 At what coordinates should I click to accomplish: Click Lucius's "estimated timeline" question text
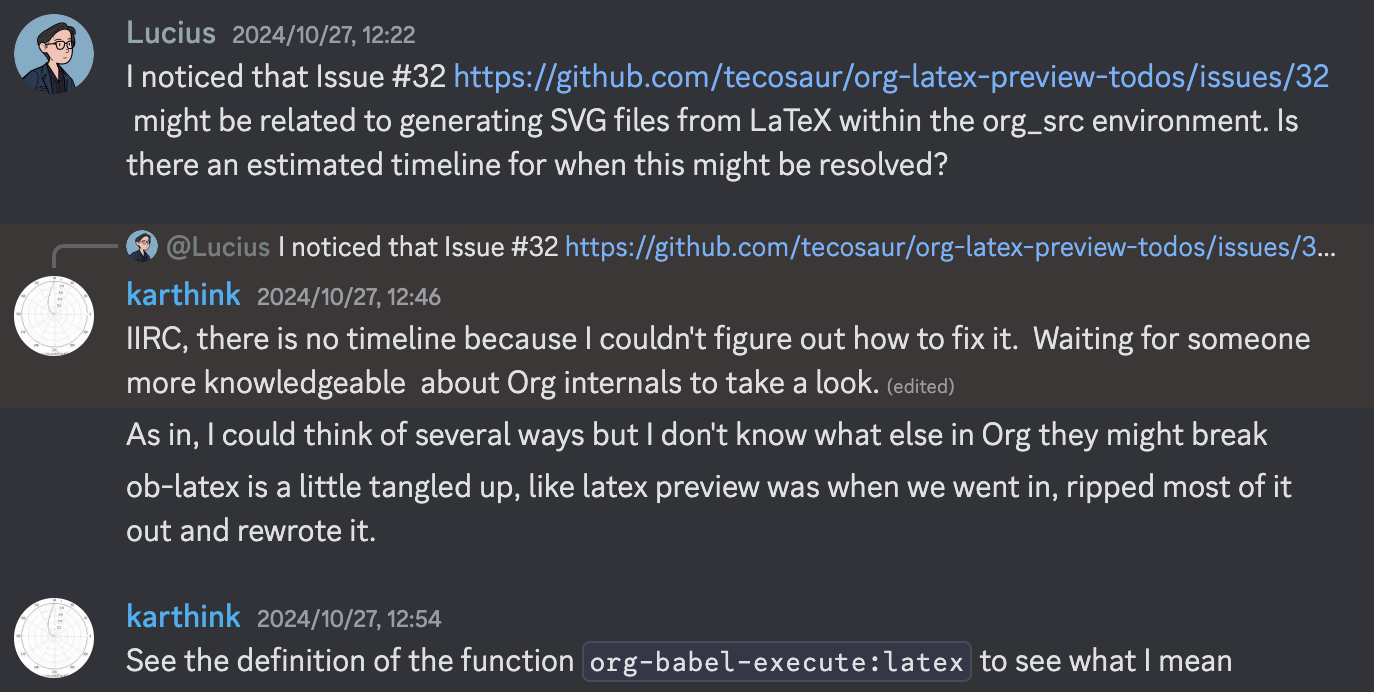pyautogui.click(x=536, y=164)
